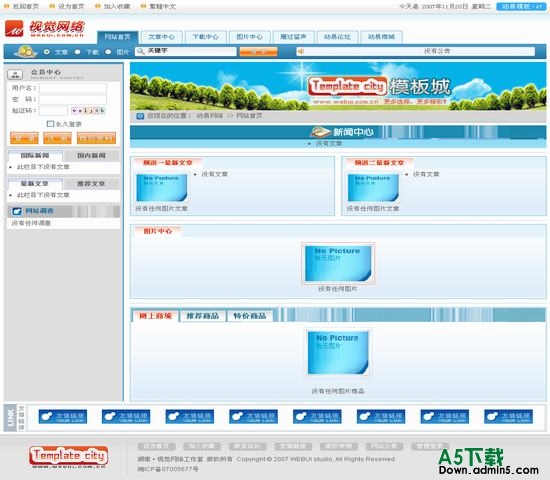Screen dimensions: 550x480
Task: Click No Picture thumbnail under 频道二最新文章
Action: [373, 188]
